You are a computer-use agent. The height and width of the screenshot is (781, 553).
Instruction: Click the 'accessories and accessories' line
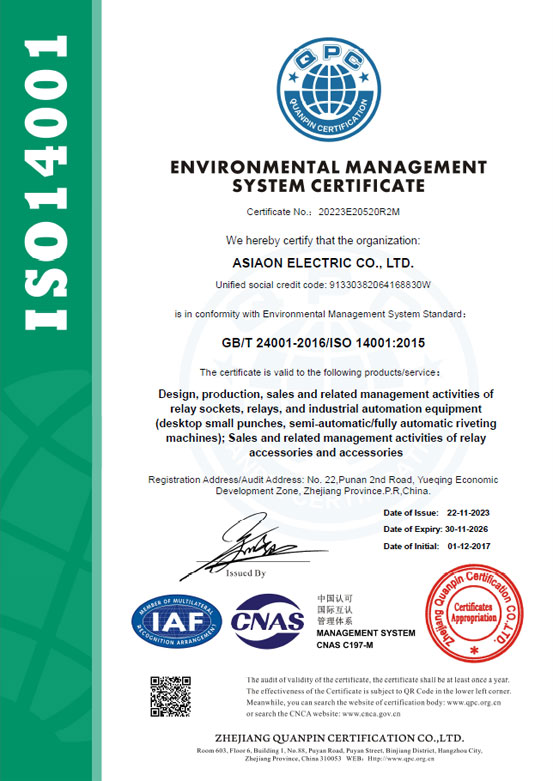(x=326, y=453)
